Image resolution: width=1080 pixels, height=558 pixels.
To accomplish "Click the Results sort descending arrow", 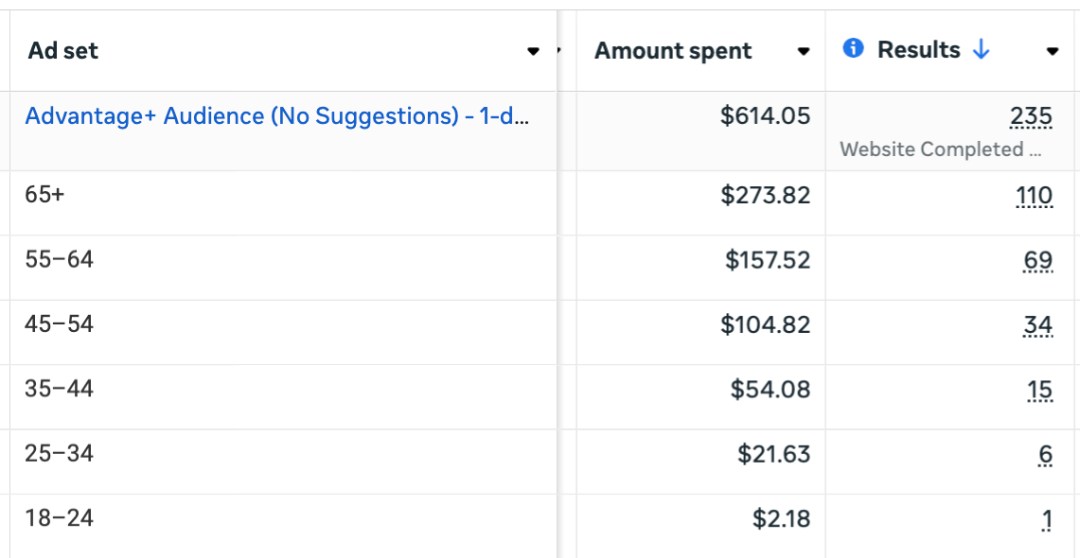I will [x=981, y=50].
